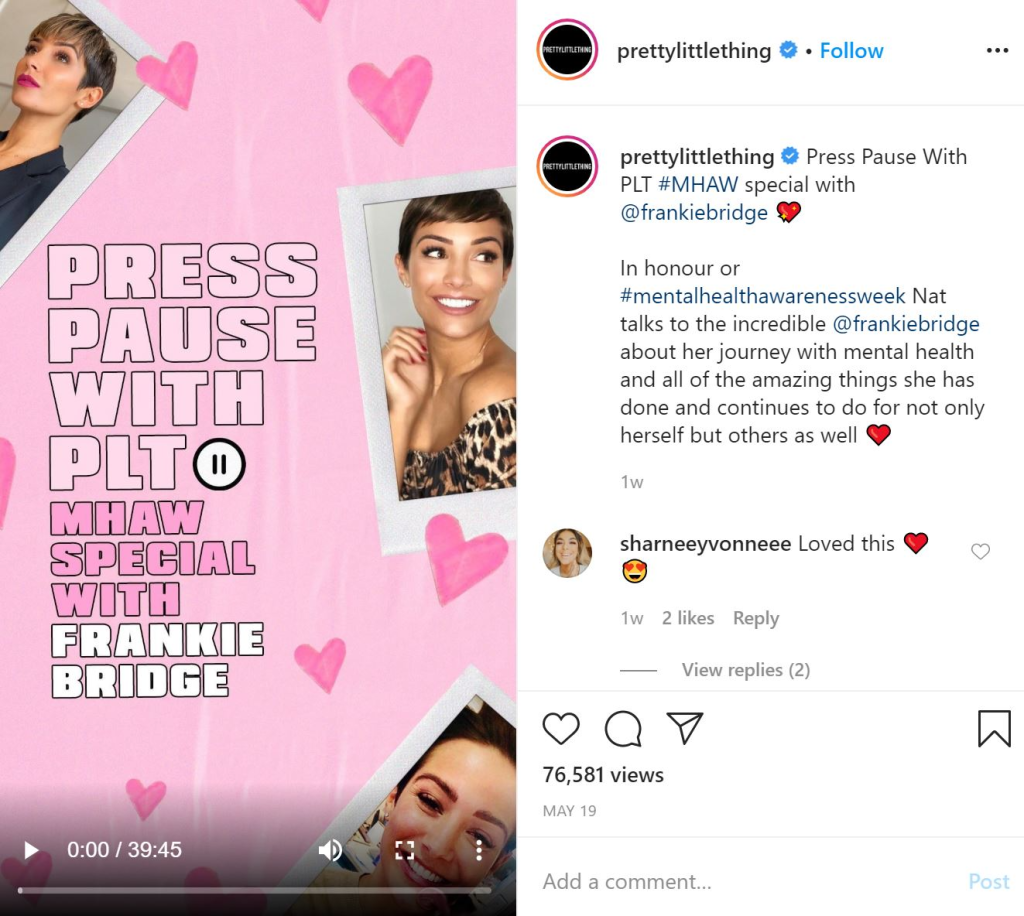Viewport: 1024px width, 916px height.
Task: Mute the video sound
Action: 330,849
